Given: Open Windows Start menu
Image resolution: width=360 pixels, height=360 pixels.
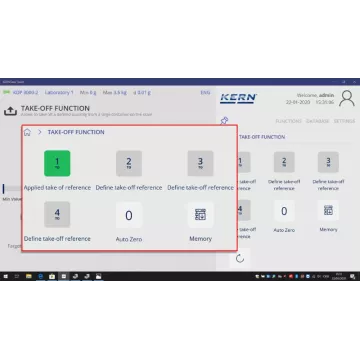Looking at the screenshot, I should (x=6, y=276).
